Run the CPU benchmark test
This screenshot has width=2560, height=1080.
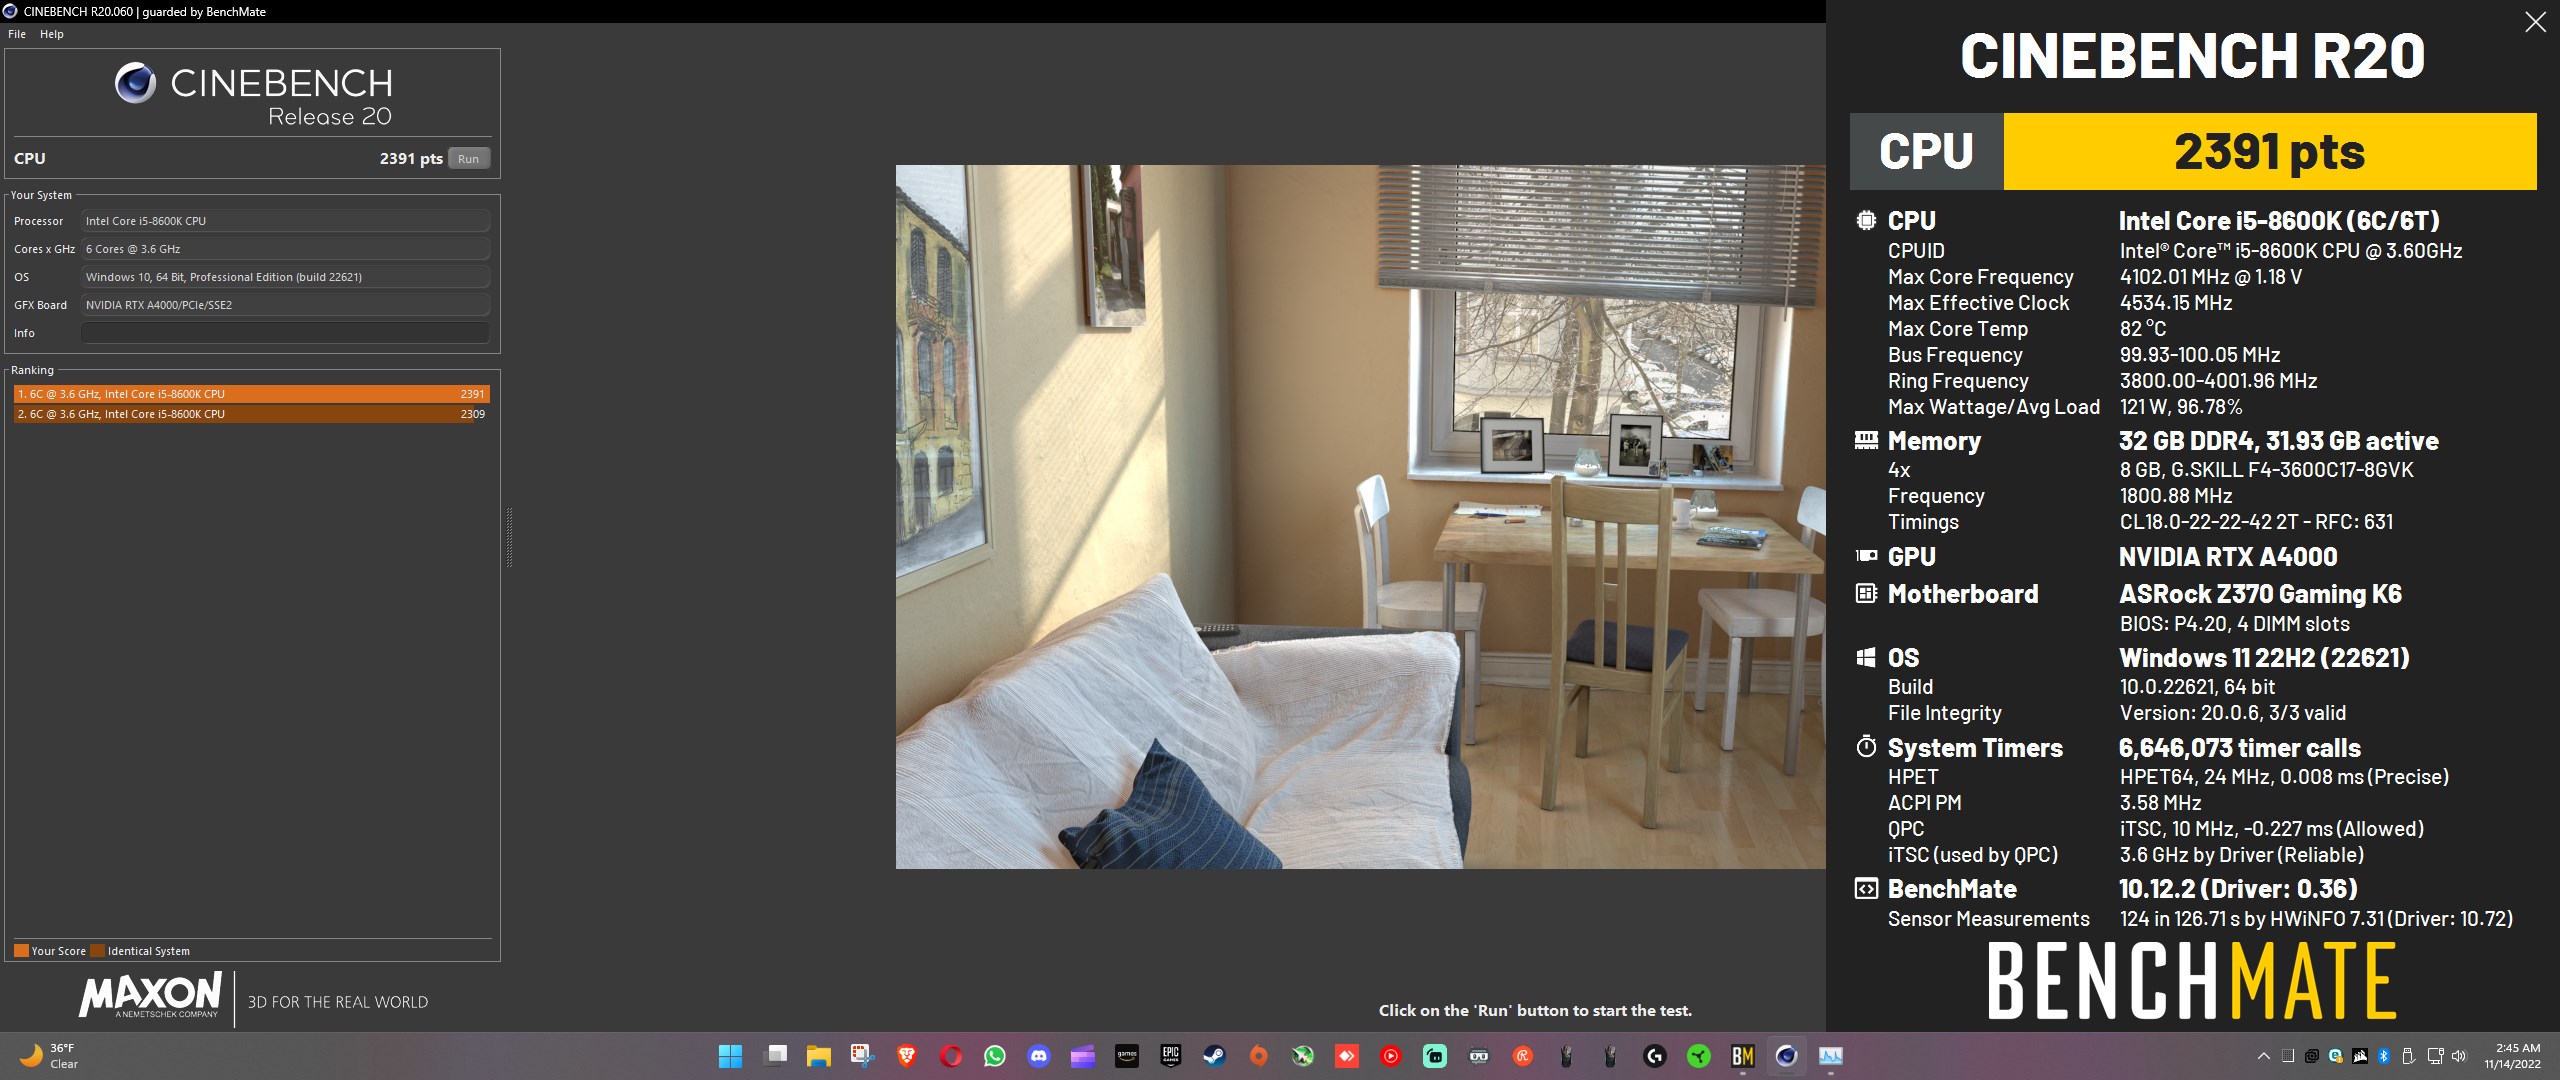click(468, 159)
